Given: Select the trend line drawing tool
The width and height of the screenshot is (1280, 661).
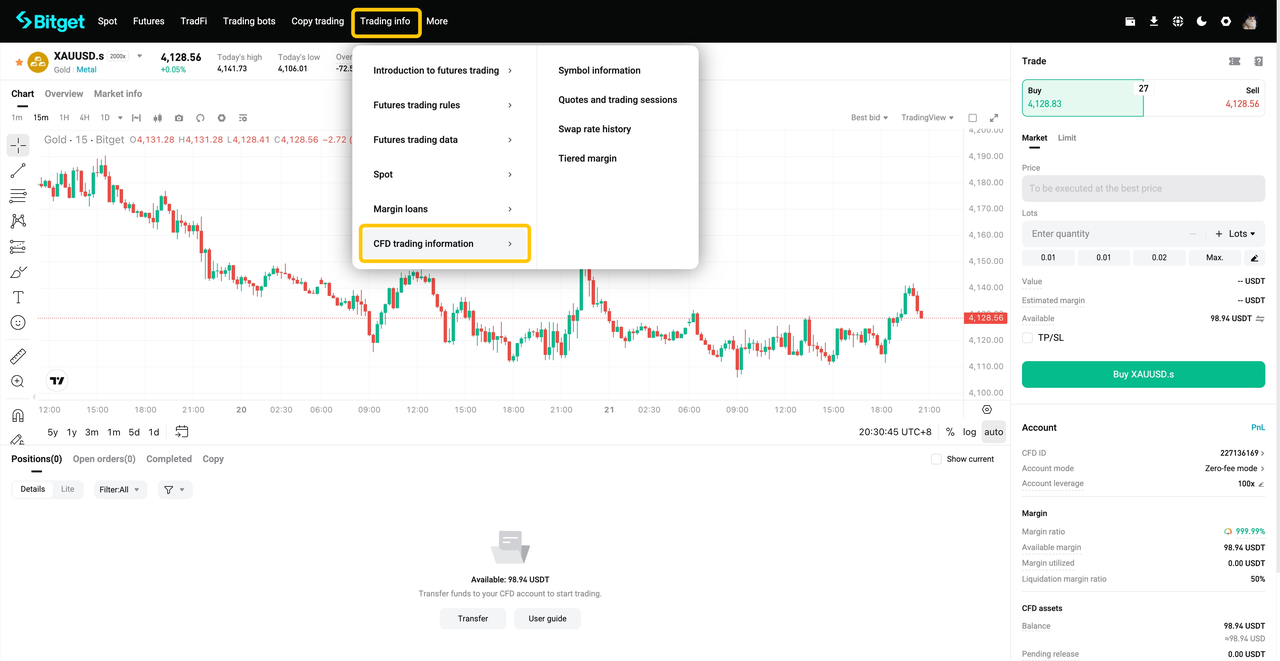Looking at the screenshot, I should pos(18,171).
